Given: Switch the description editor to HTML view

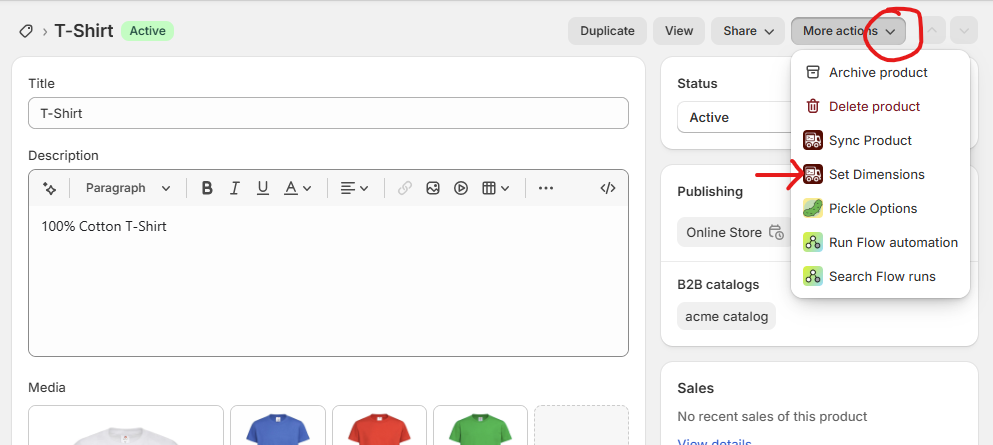Looking at the screenshot, I should coord(607,188).
